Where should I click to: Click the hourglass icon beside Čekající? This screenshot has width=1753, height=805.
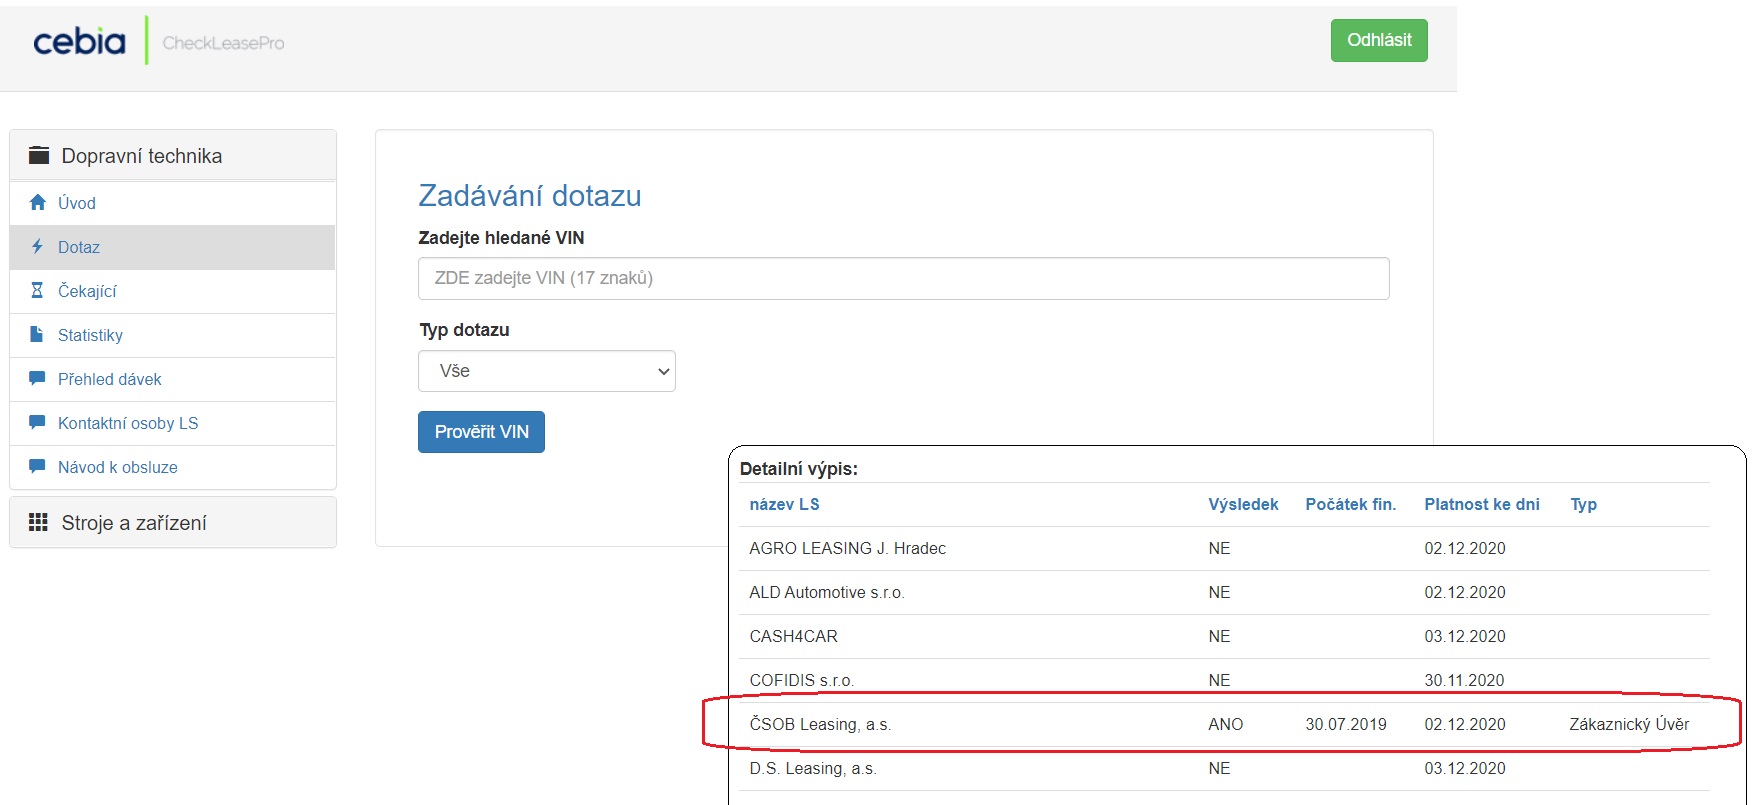[x=37, y=290]
